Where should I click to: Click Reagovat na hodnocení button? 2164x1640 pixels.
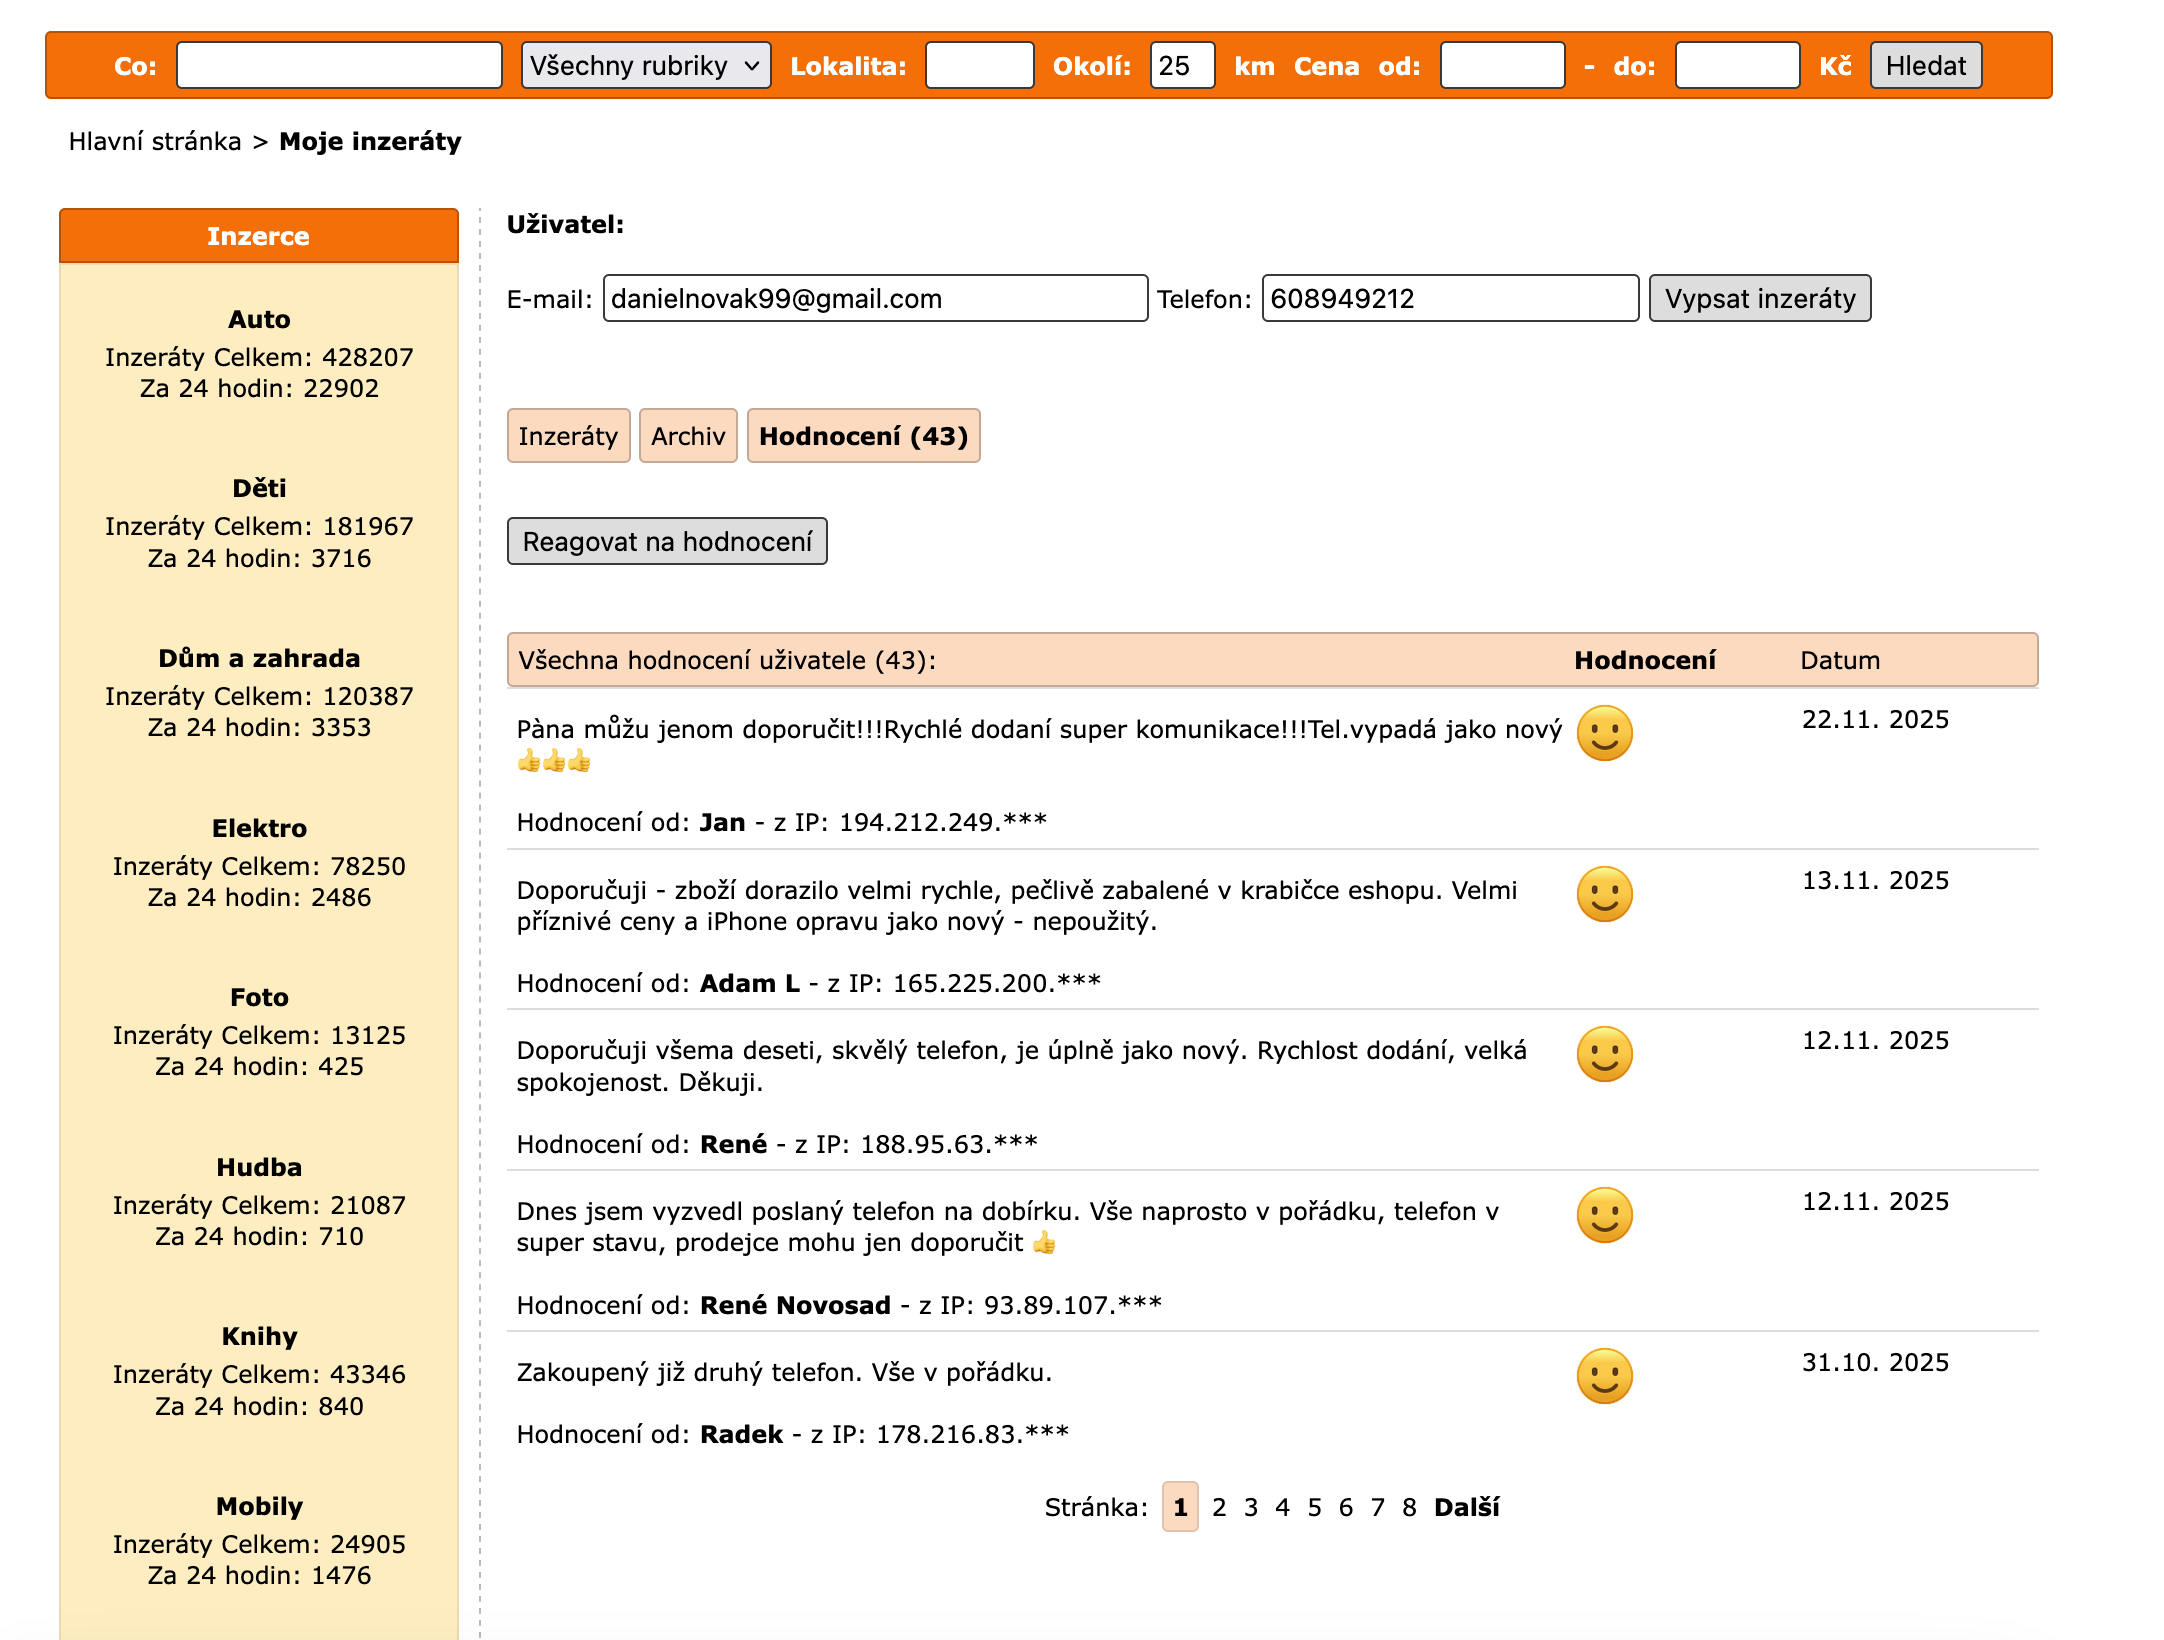click(x=667, y=542)
